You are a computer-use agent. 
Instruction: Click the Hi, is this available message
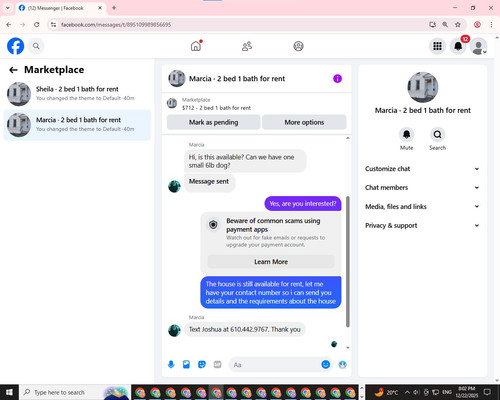point(245,161)
